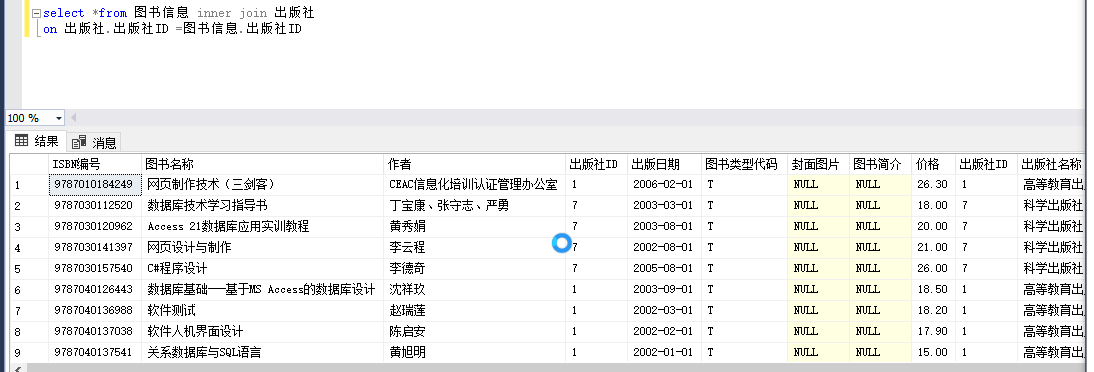Click the 图书名称 column header

point(262,165)
